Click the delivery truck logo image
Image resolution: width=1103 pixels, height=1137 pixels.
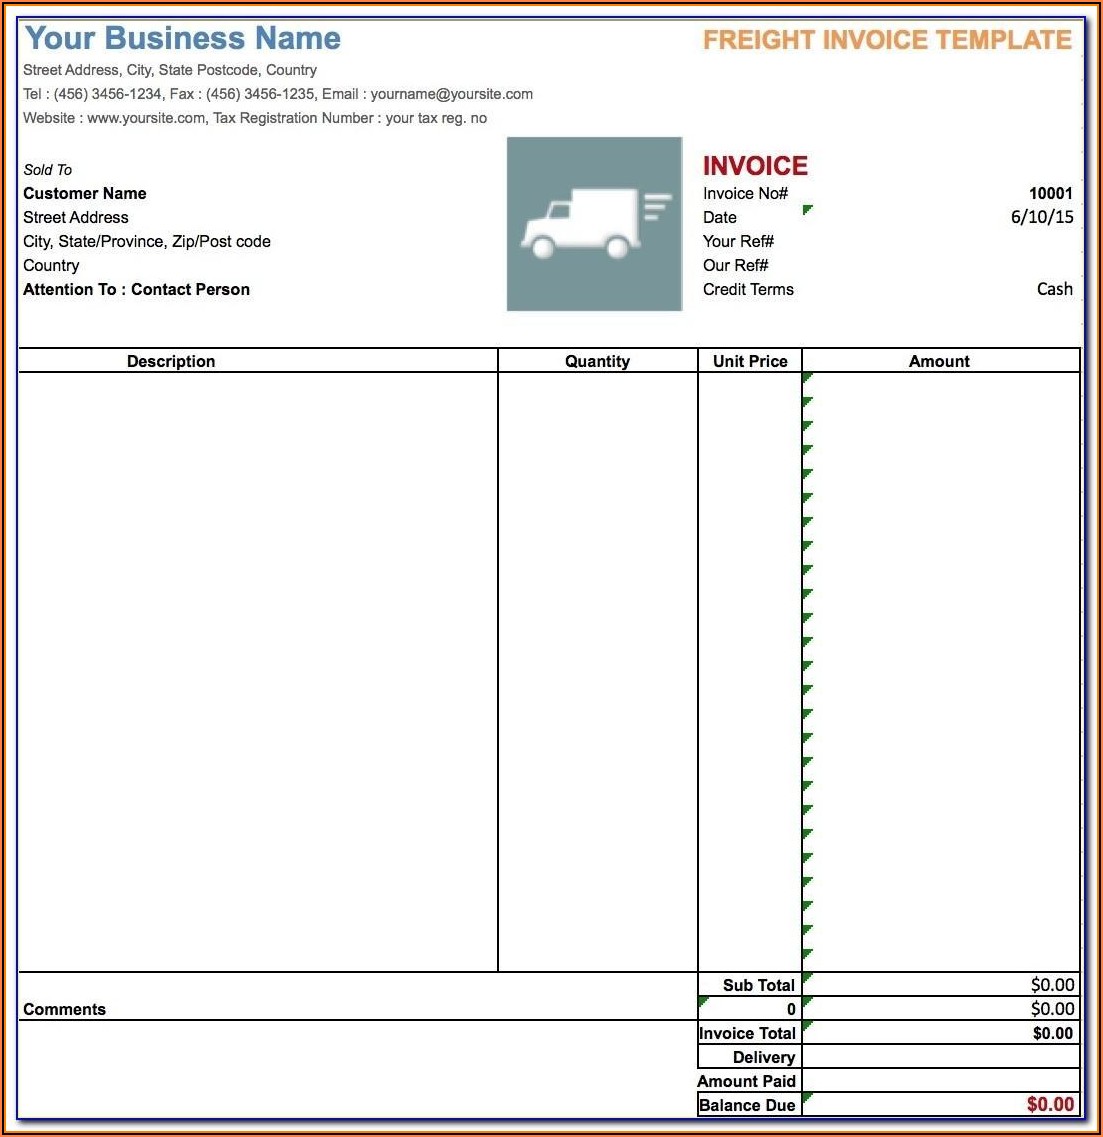(594, 224)
